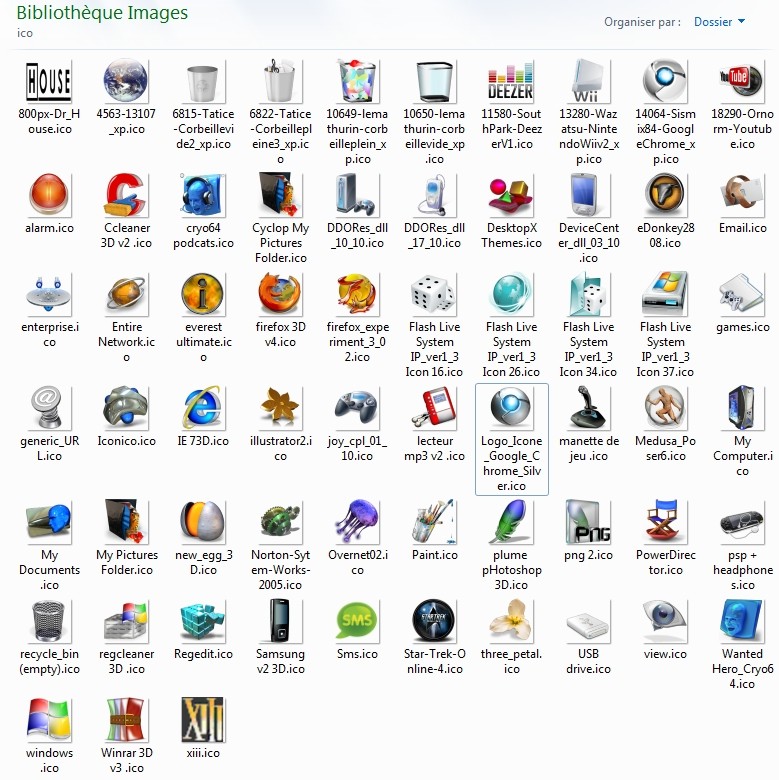
Task: Select the Medusa_Poser6.ico icon
Action: click(665, 408)
